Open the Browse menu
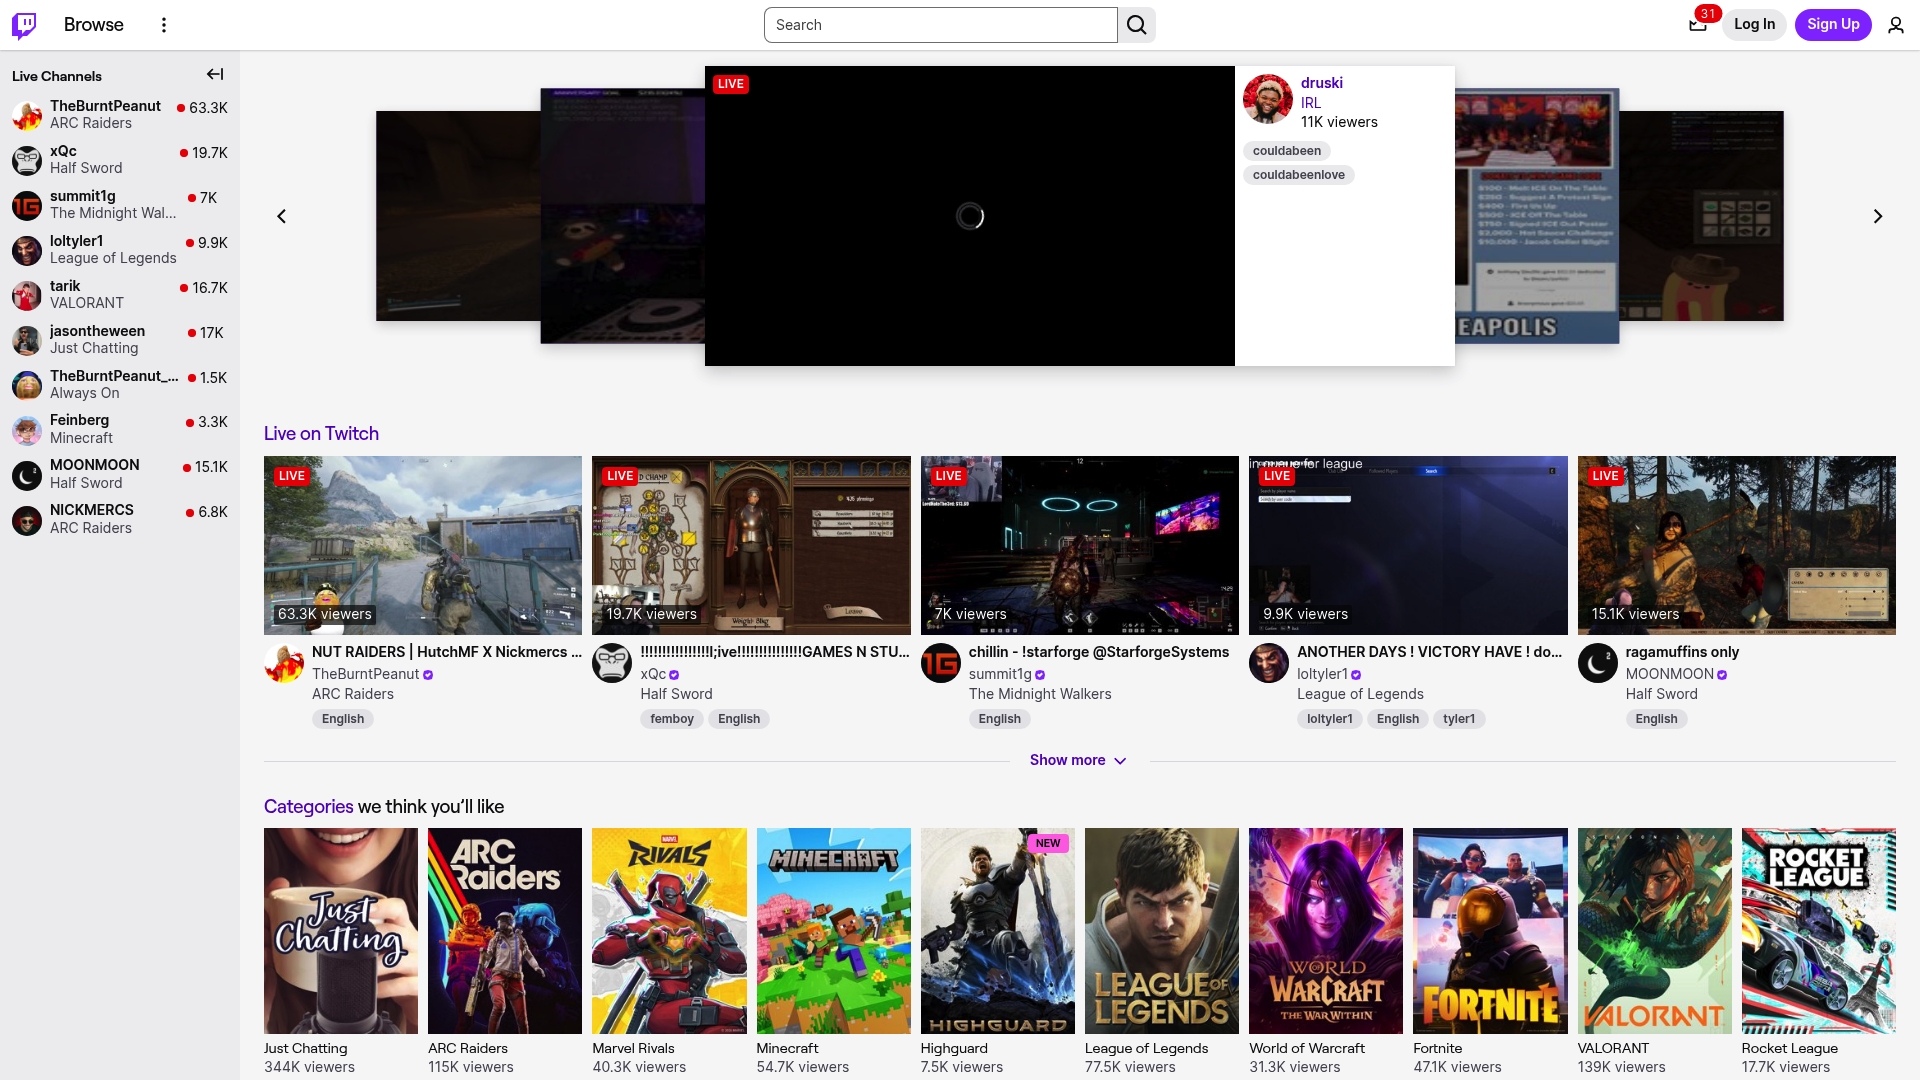 click(x=94, y=24)
